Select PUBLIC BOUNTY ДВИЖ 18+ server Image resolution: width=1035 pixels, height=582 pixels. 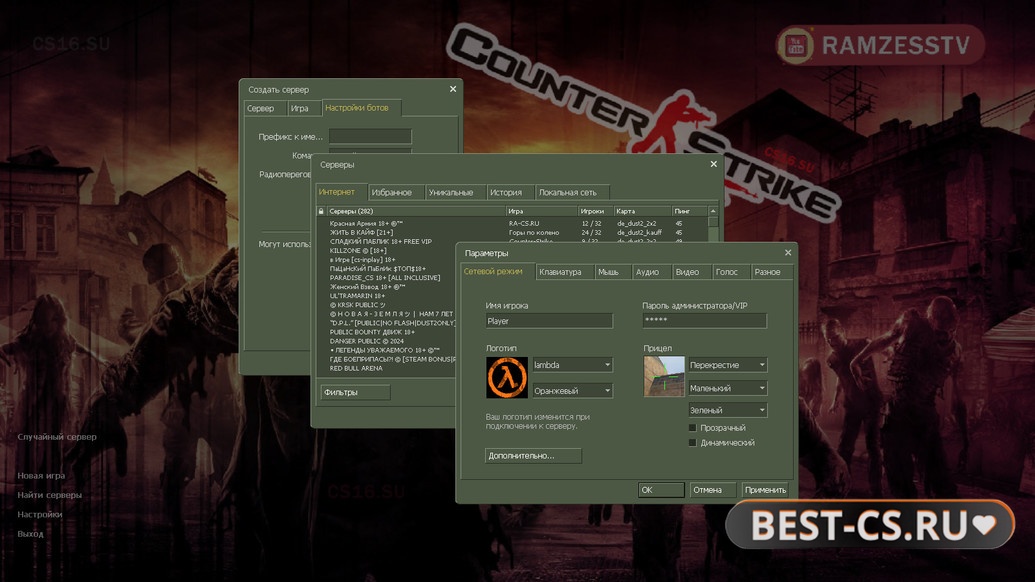coord(386,332)
